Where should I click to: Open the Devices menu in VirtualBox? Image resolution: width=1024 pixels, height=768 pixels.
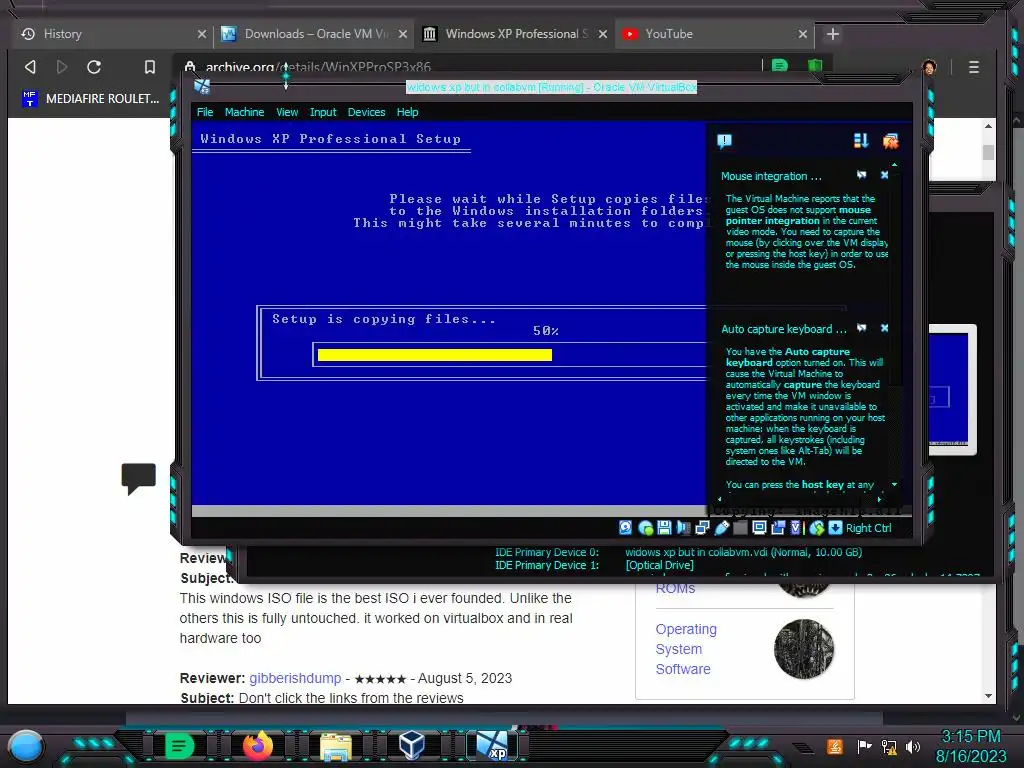pos(366,112)
